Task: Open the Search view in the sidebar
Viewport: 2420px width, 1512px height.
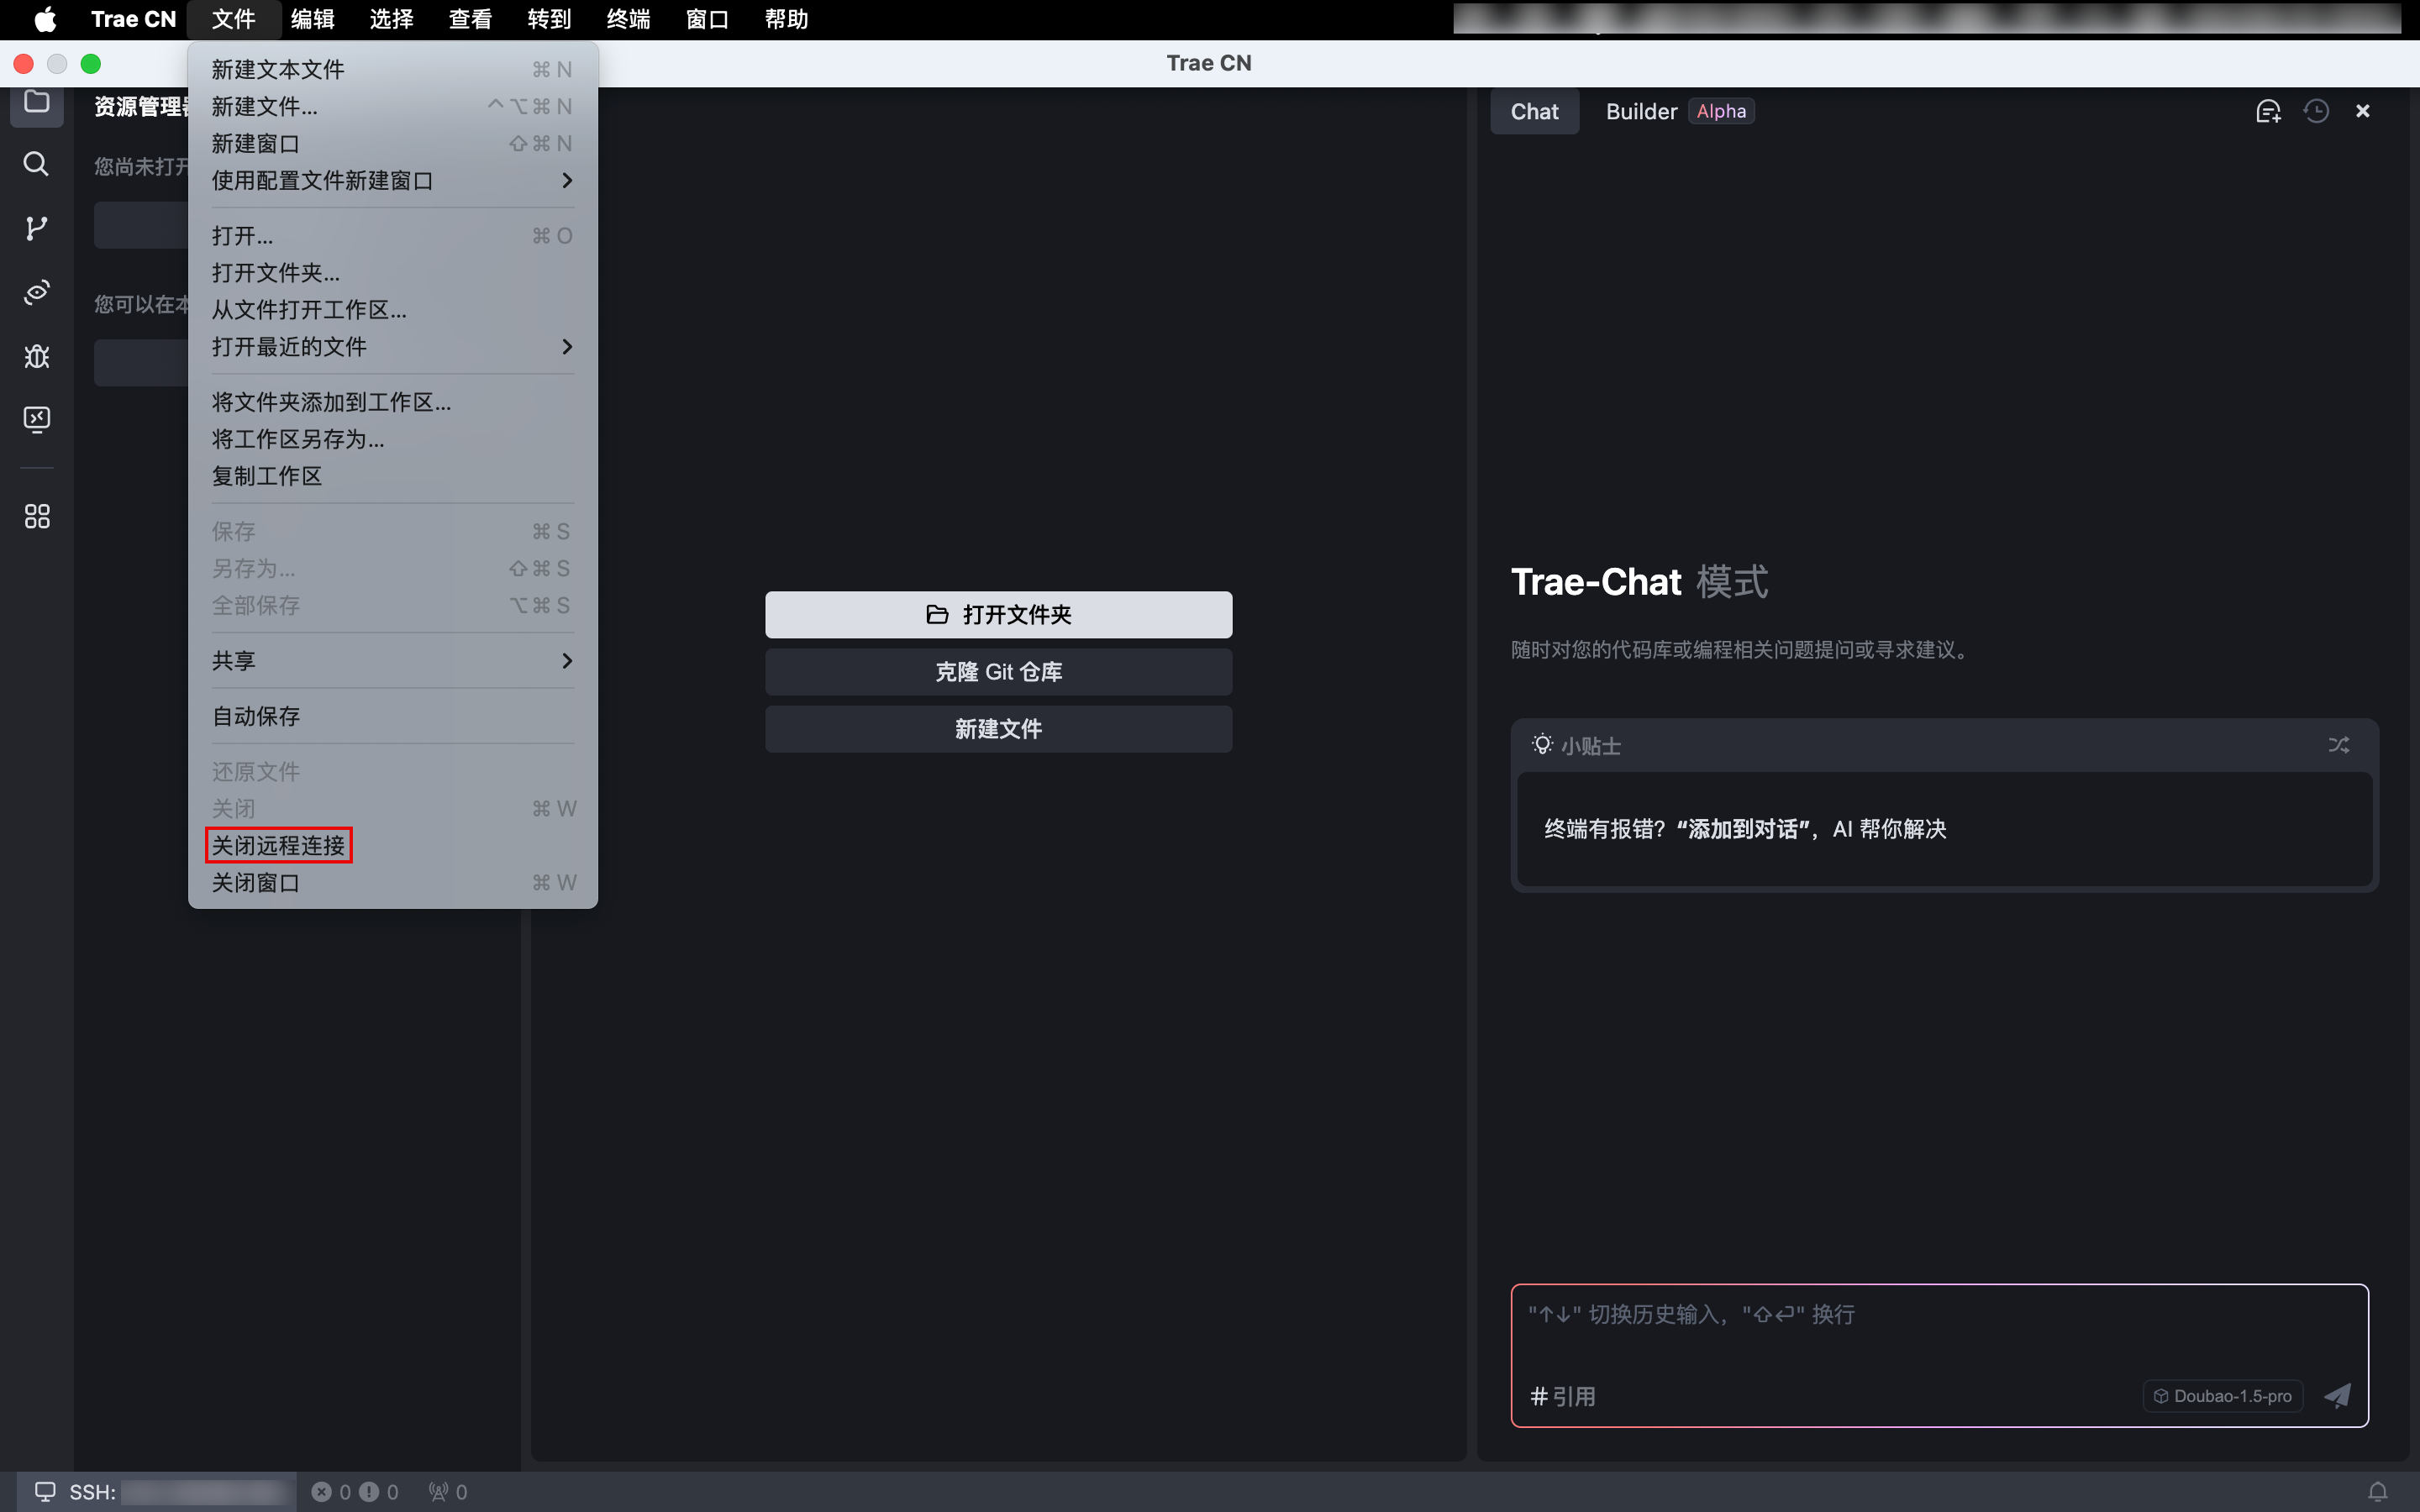Action: point(36,164)
